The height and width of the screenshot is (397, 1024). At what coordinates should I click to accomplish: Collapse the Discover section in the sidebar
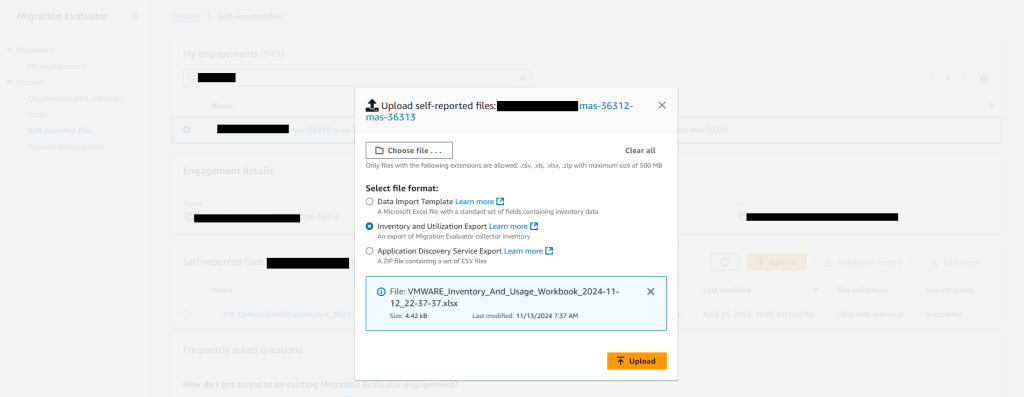pos(10,82)
